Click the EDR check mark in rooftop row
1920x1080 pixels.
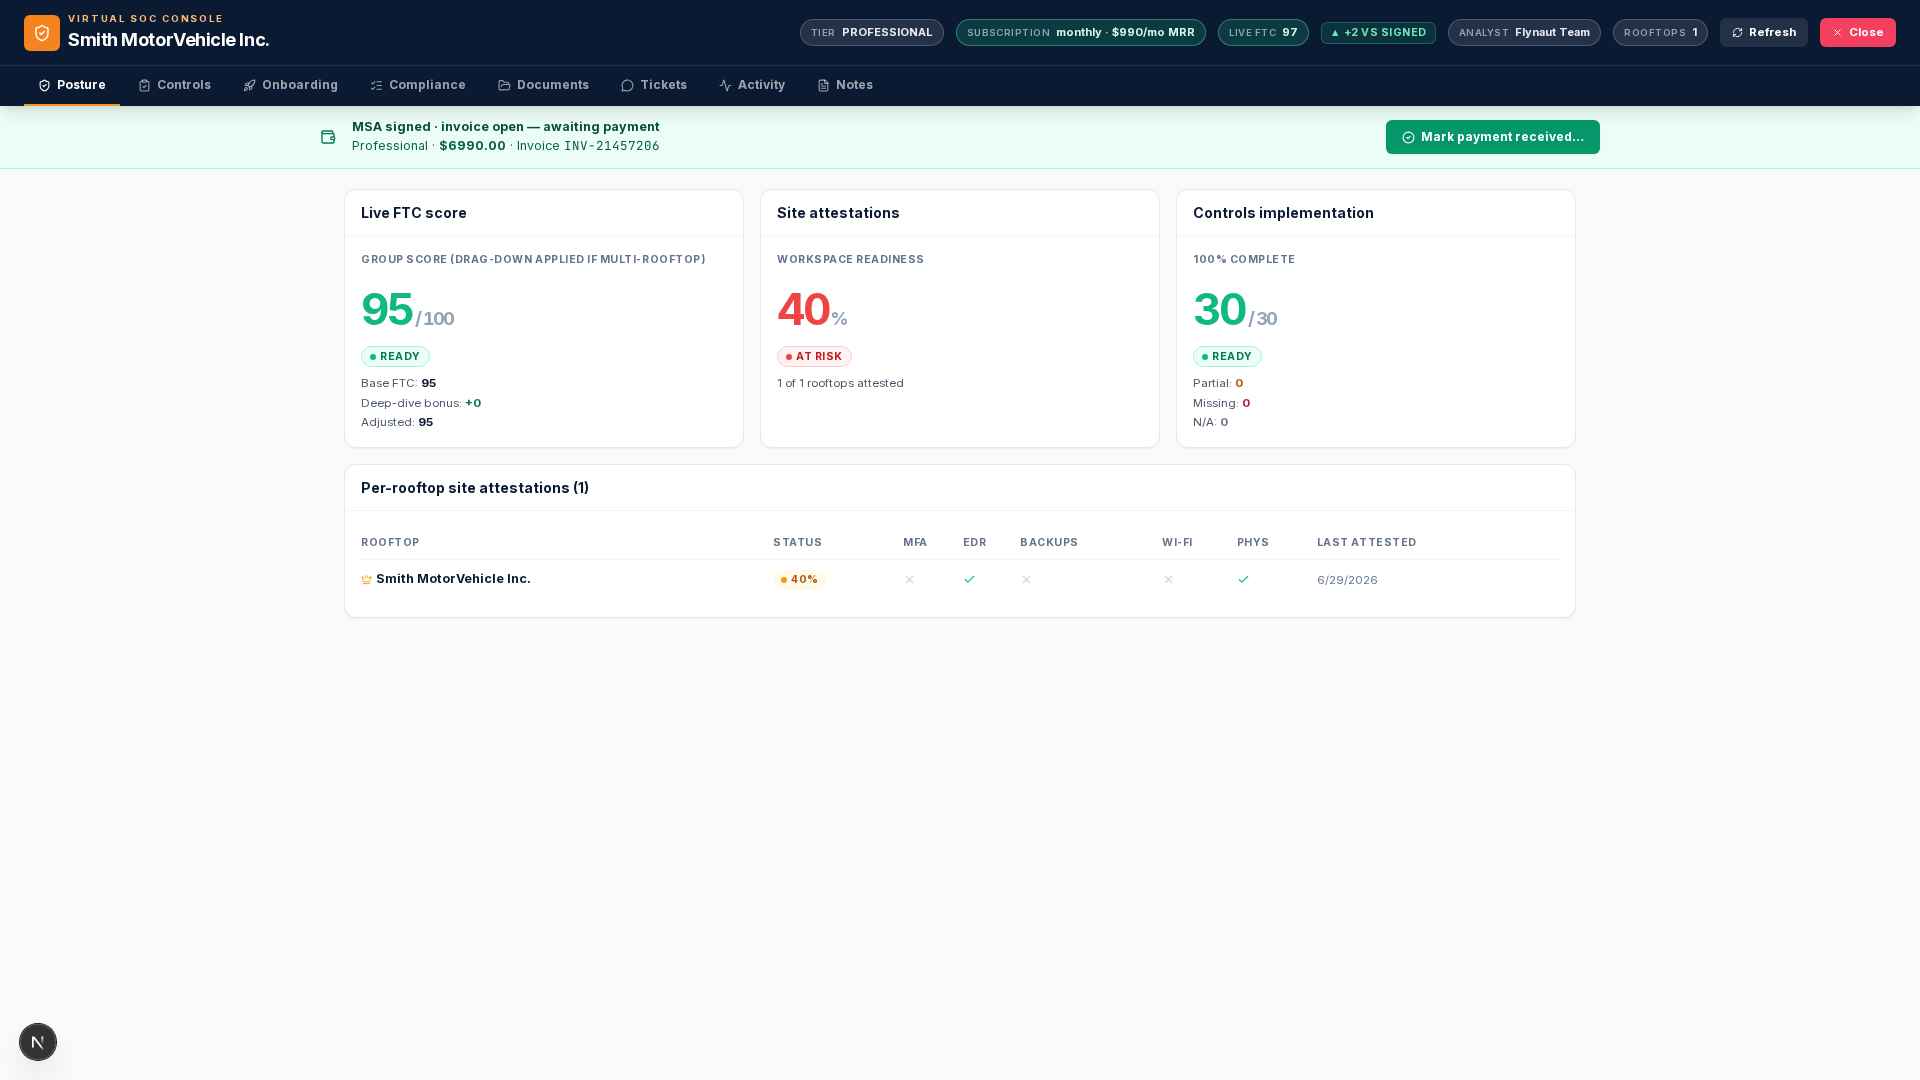pyautogui.click(x=969, y=580)
